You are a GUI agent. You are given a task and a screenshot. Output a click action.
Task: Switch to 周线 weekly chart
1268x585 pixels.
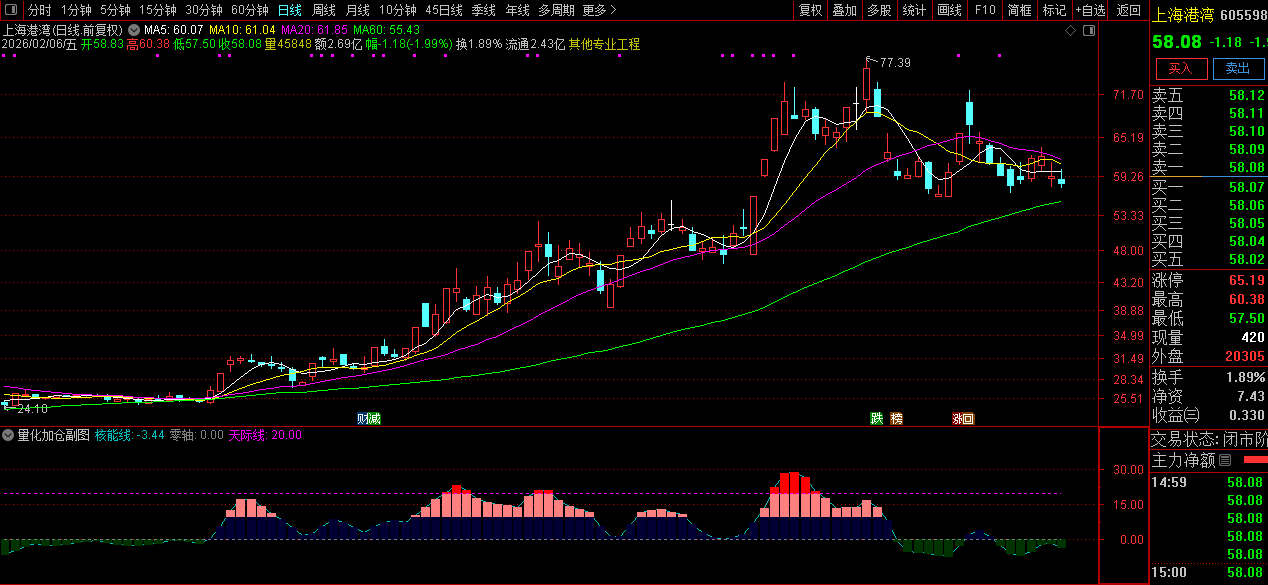click(323, 10)
